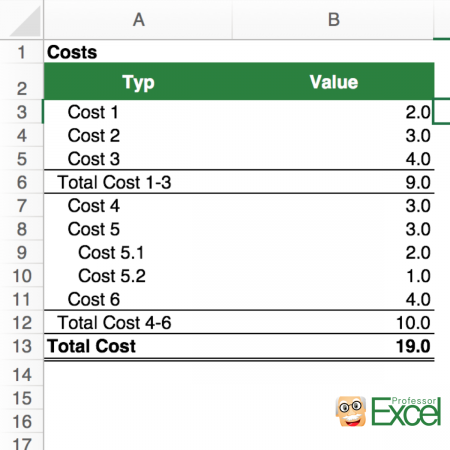This screenshot has height=450, width=450.
Task: Select the bold Total Cost cell
Action: 138,346
